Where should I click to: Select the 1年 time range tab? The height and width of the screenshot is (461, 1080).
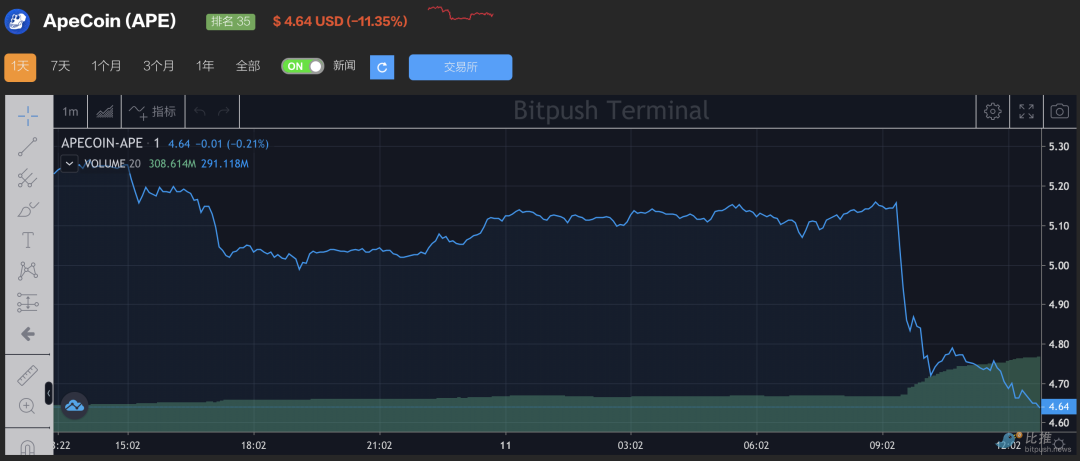[x=205, y=66]
